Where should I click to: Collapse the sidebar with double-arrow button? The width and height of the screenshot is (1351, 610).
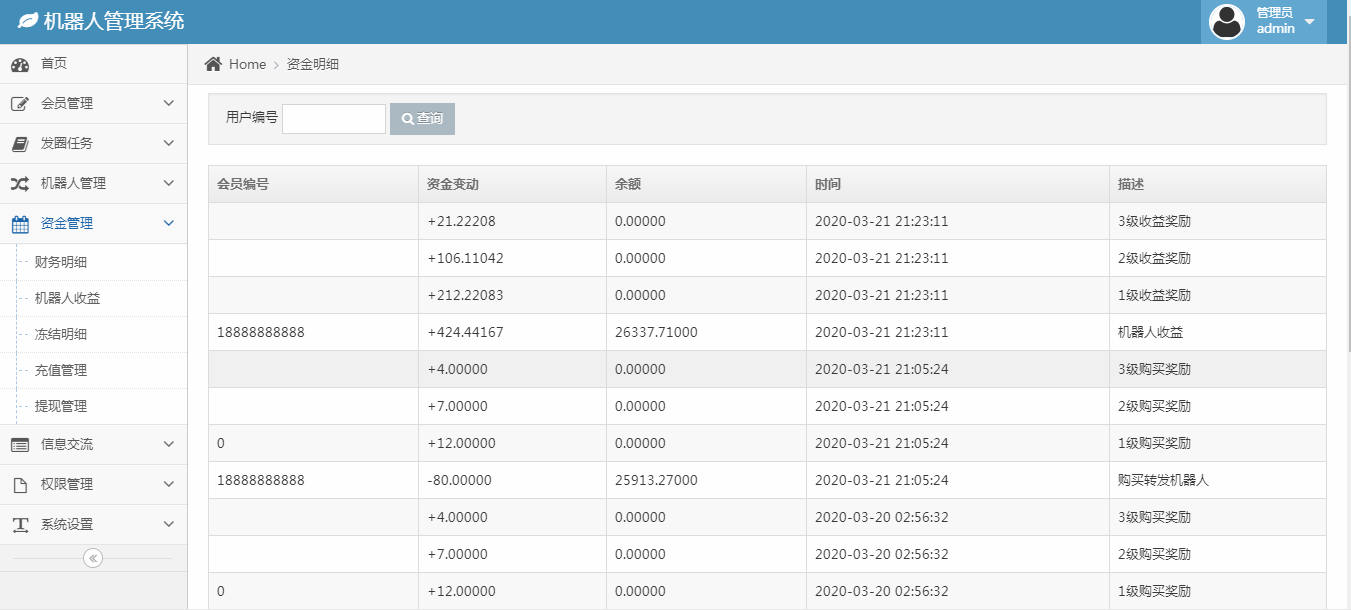pos(93,558)
